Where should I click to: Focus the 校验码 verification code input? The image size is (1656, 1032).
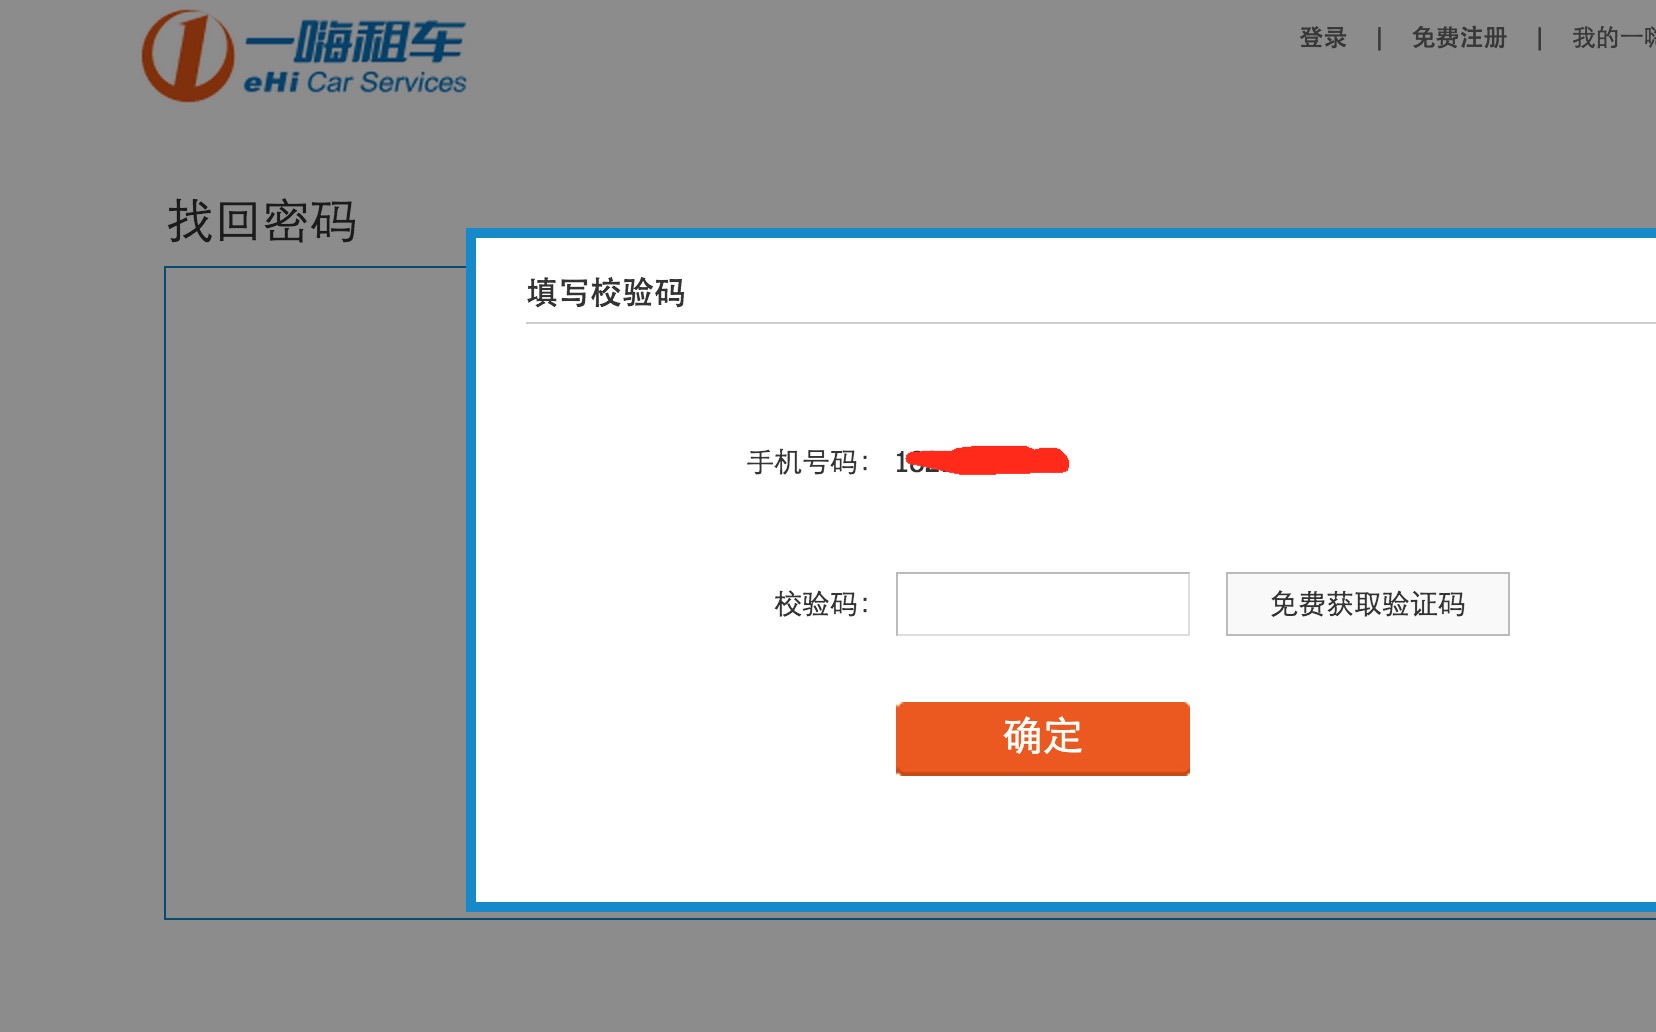[1043, 604]
